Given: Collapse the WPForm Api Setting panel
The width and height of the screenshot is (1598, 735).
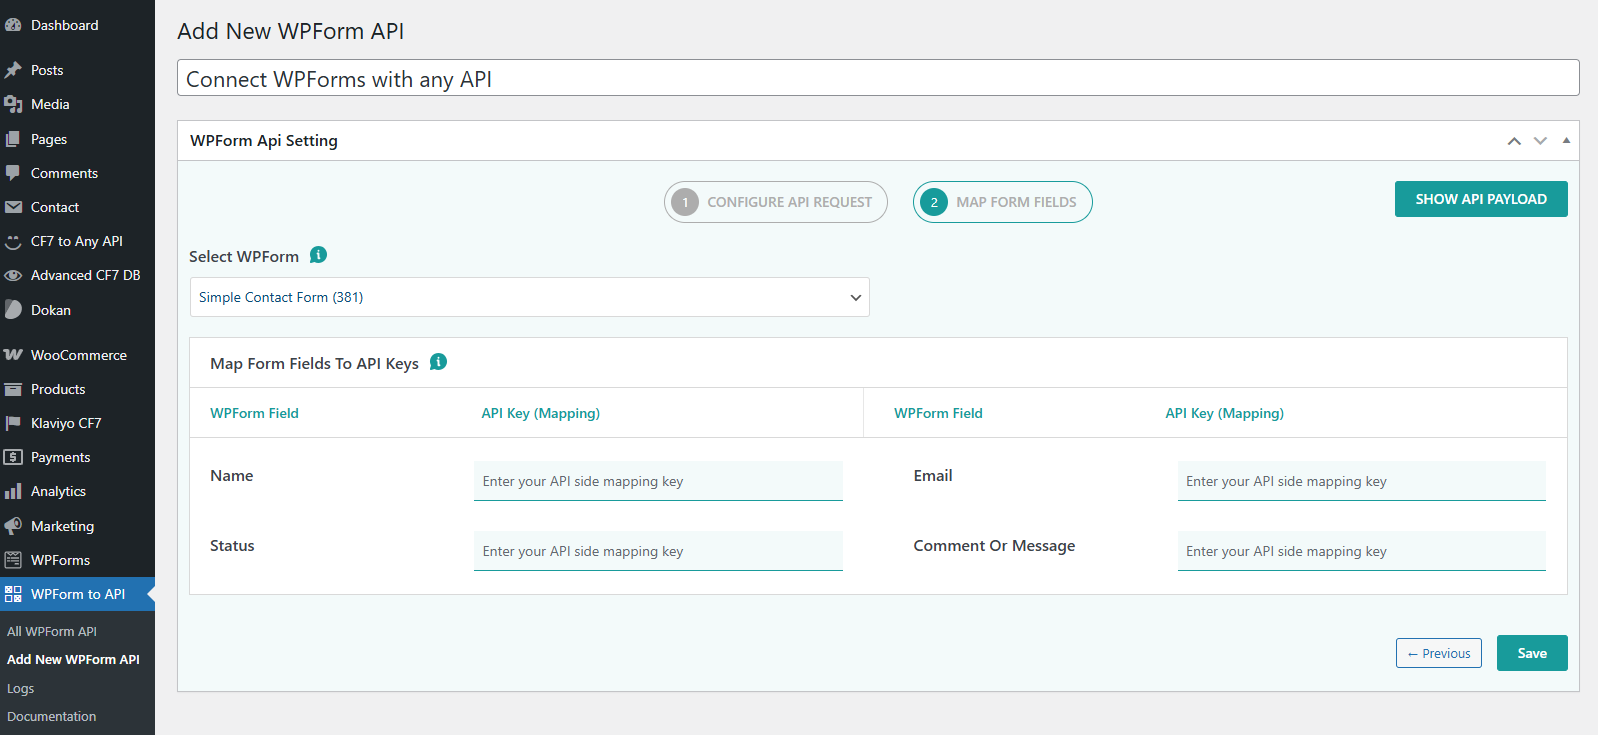Looking at the screenshot, I should (x=1566, y=141).
